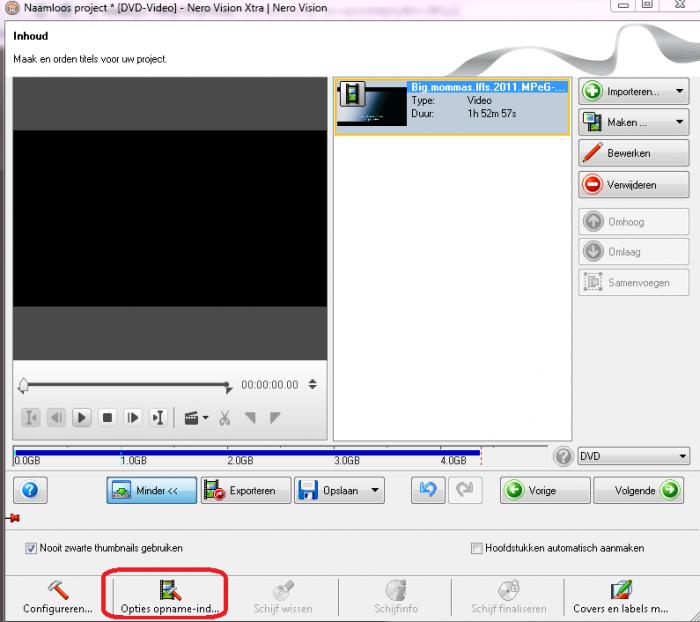Screen dimensions: 700x622
Task: Jump to the start of the video
Action: (x=31, y=418)
